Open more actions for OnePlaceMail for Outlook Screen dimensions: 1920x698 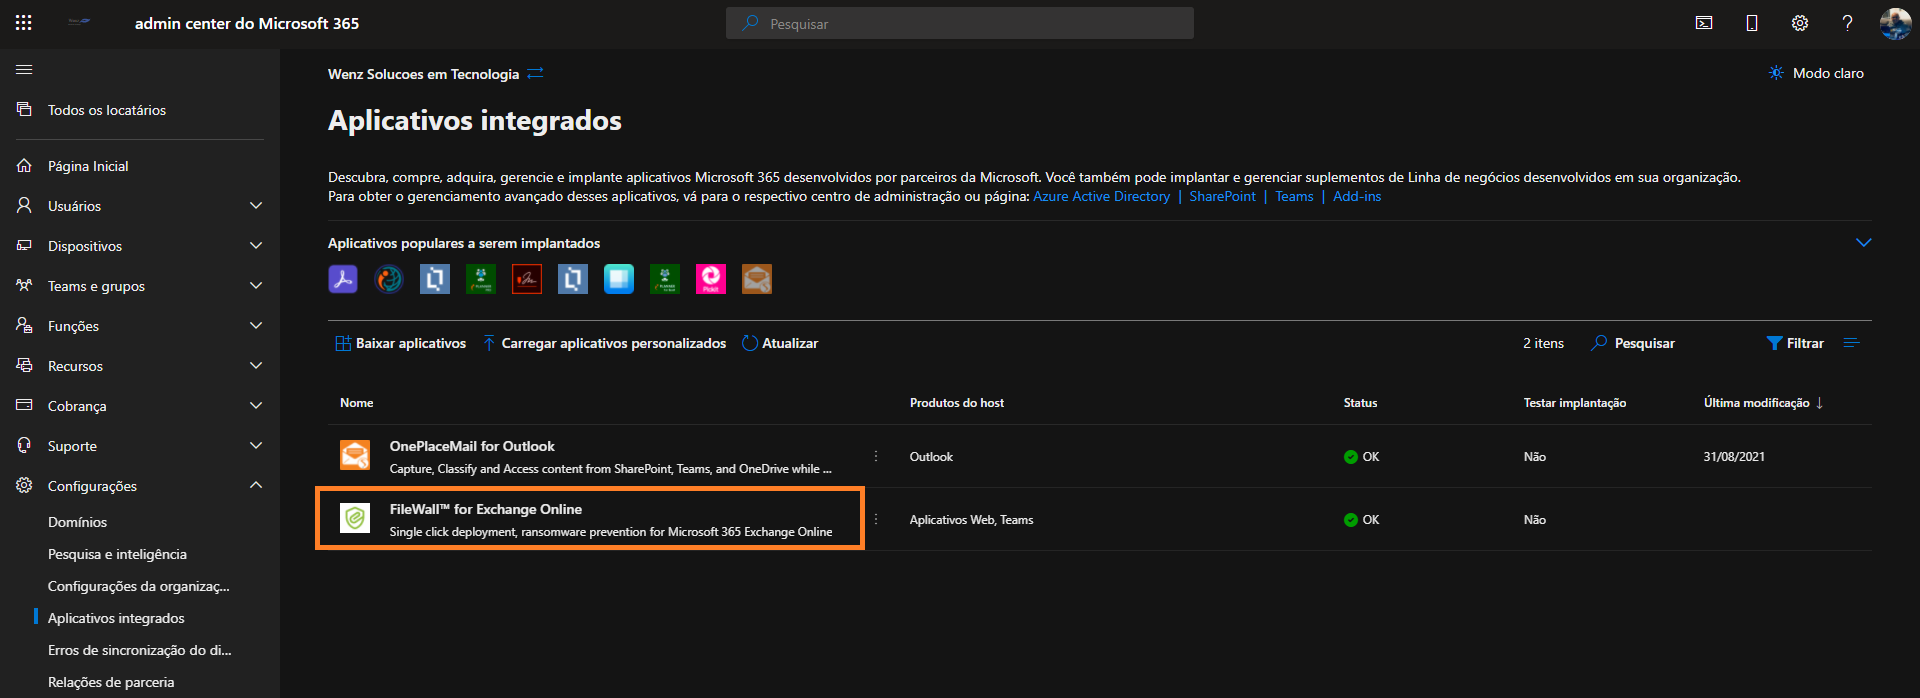coord(876,456)
